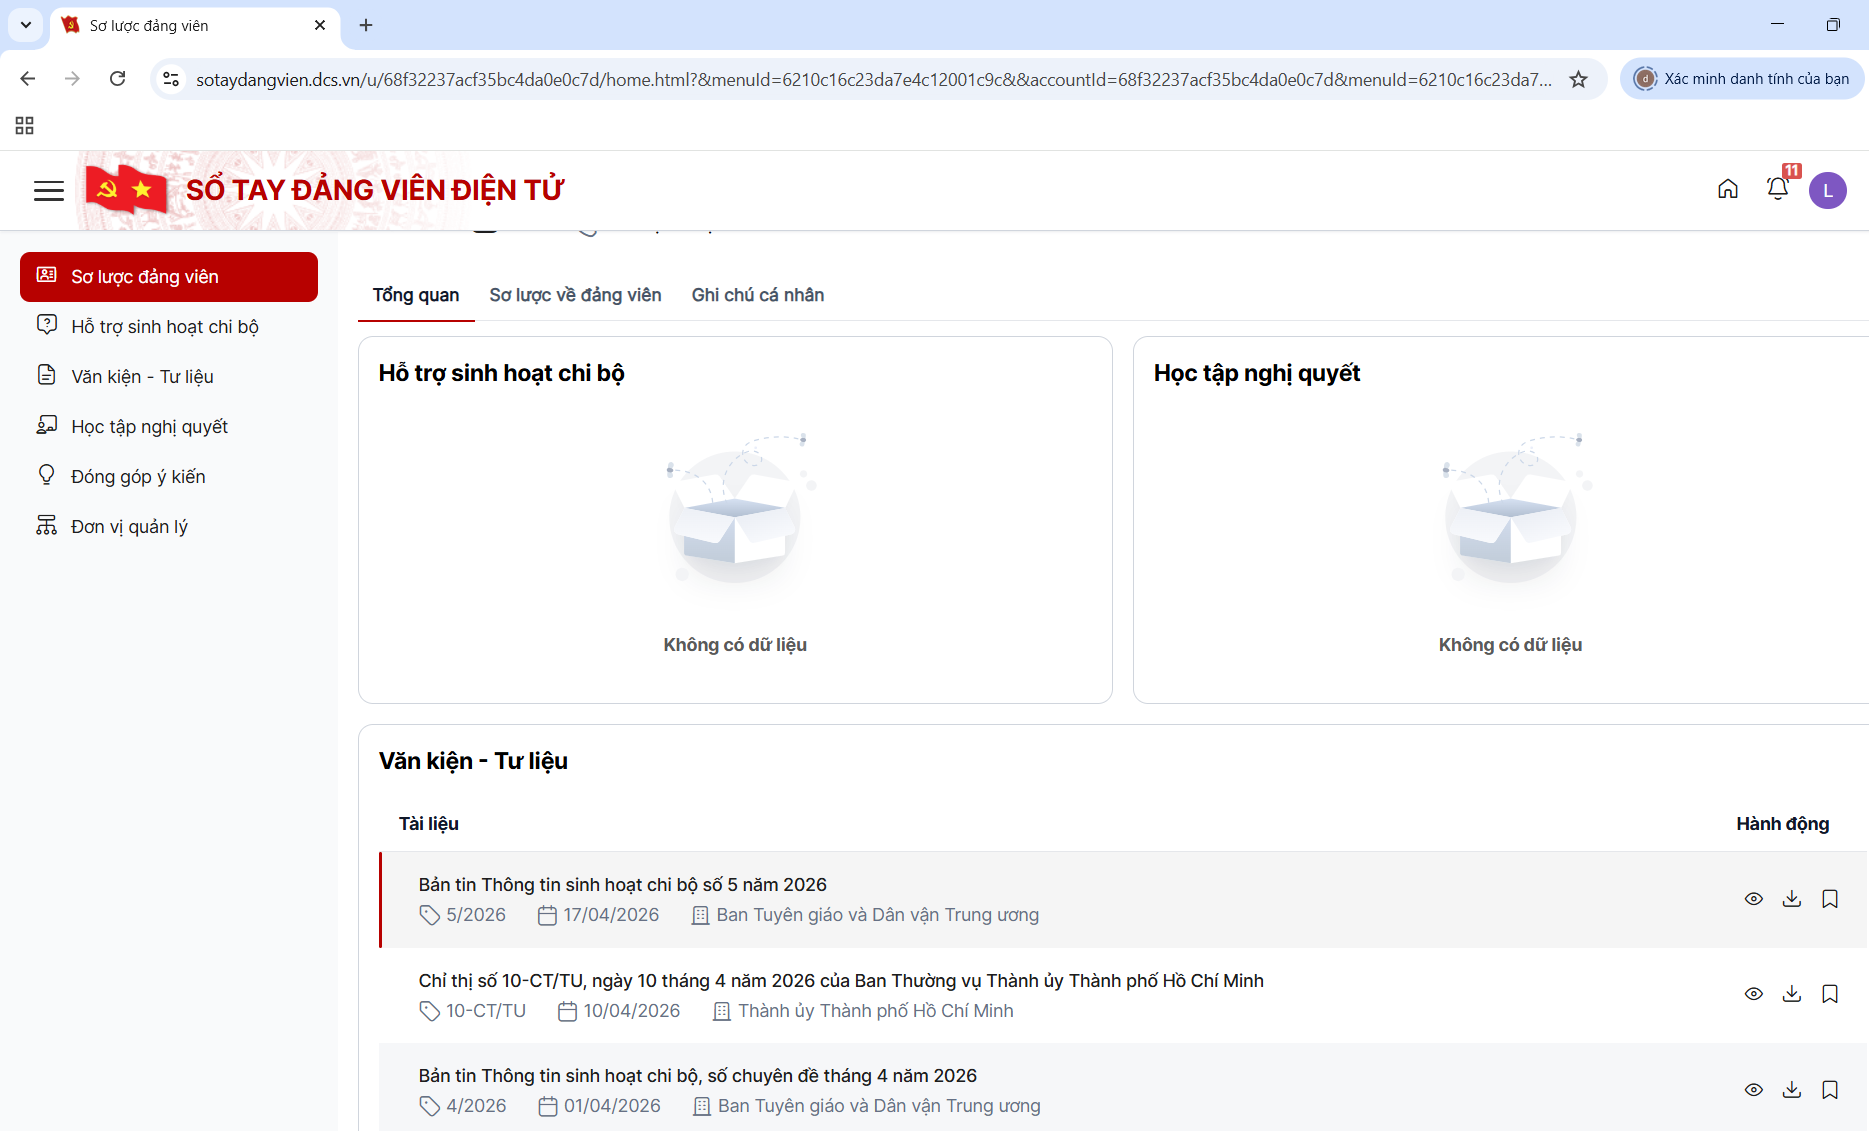Open the notifications bell
This screenshot has height=1131, width=1869.
click(1777, 189)
